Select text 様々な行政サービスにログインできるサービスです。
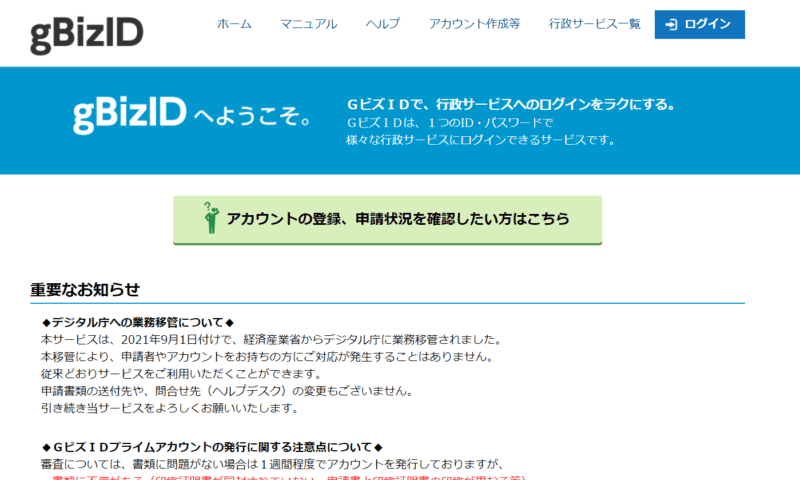Viewport: 800px width, 480px height. 480,140
